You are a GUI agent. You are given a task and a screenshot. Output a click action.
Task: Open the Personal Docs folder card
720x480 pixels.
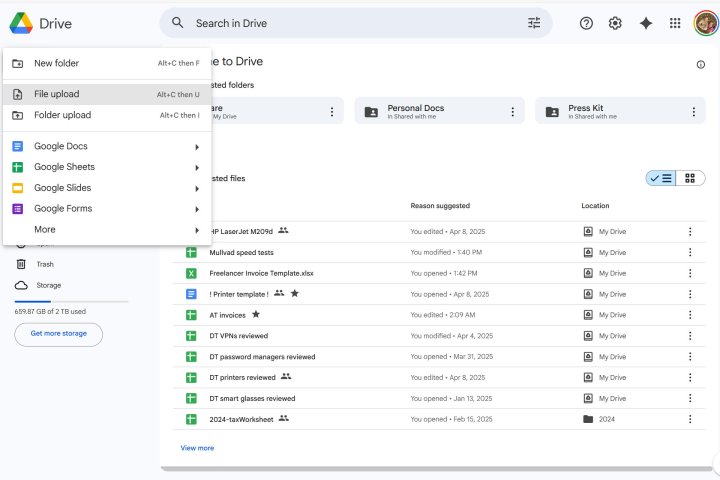click(439, 111)
